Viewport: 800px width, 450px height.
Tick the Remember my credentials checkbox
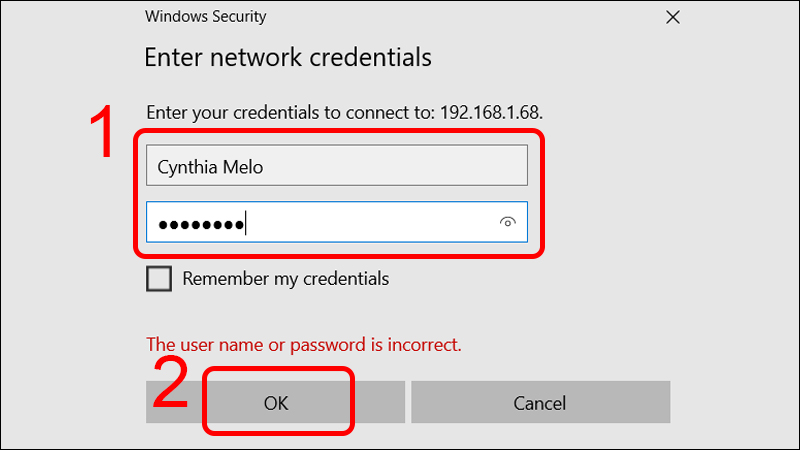pyautogui.click(x=159, y=279)
